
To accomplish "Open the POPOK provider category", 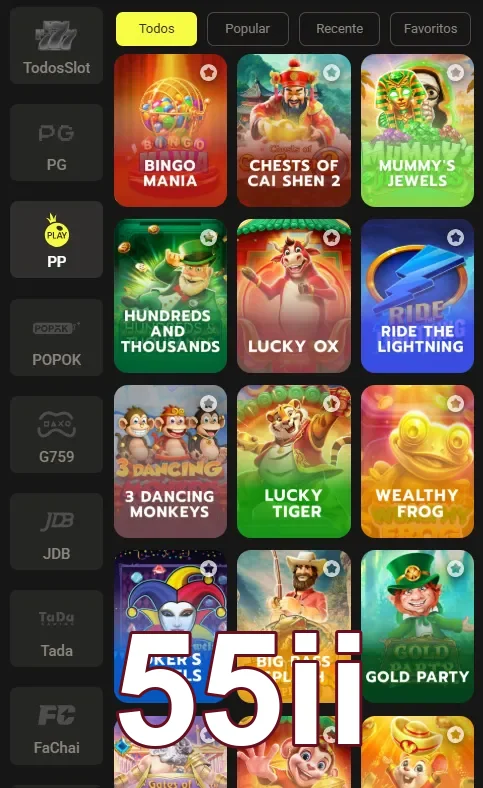I will click(x=56, y=337).
